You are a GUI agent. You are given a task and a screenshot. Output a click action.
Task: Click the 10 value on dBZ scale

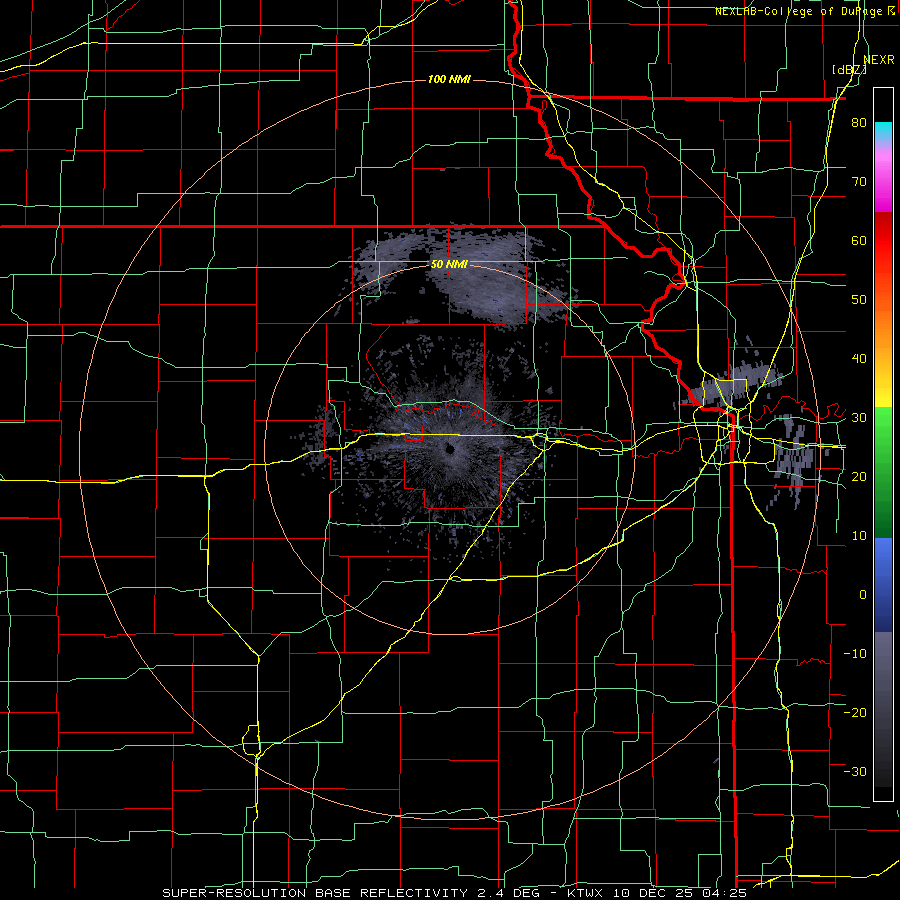(859, 536)
